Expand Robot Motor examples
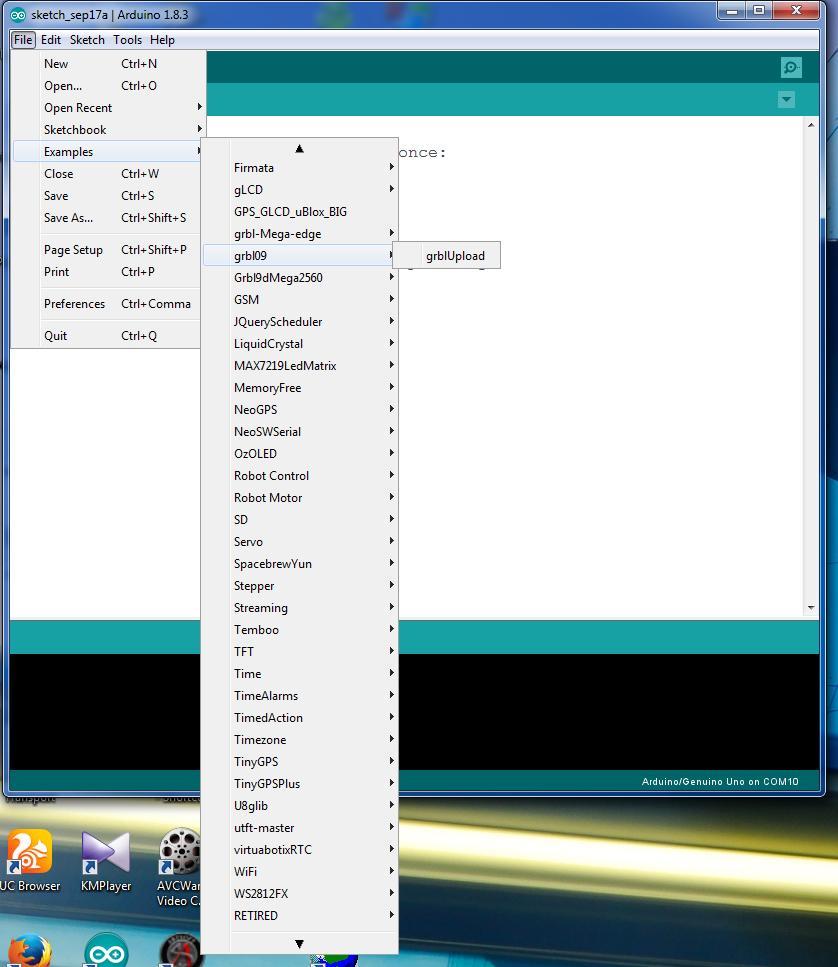Image resolution: width=838 pixels, height=967 pixels. click(300, 498)
